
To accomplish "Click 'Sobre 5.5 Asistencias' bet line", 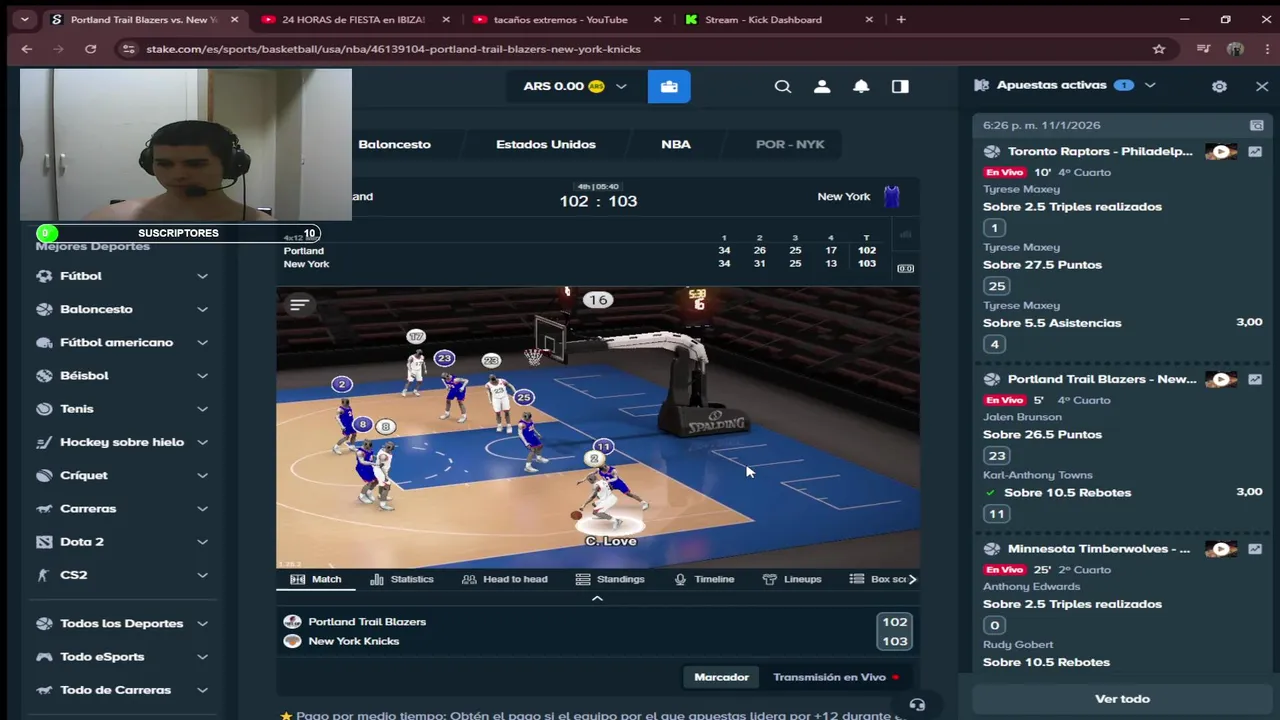I will 1052,323.
